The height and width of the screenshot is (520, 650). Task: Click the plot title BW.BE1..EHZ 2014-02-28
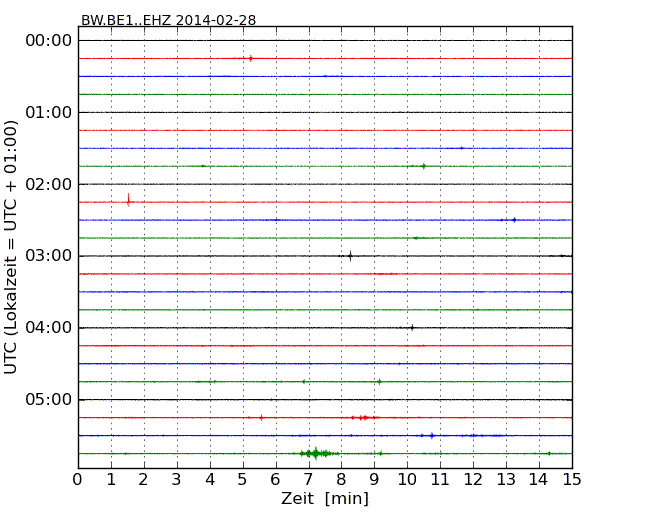[168, 20]
